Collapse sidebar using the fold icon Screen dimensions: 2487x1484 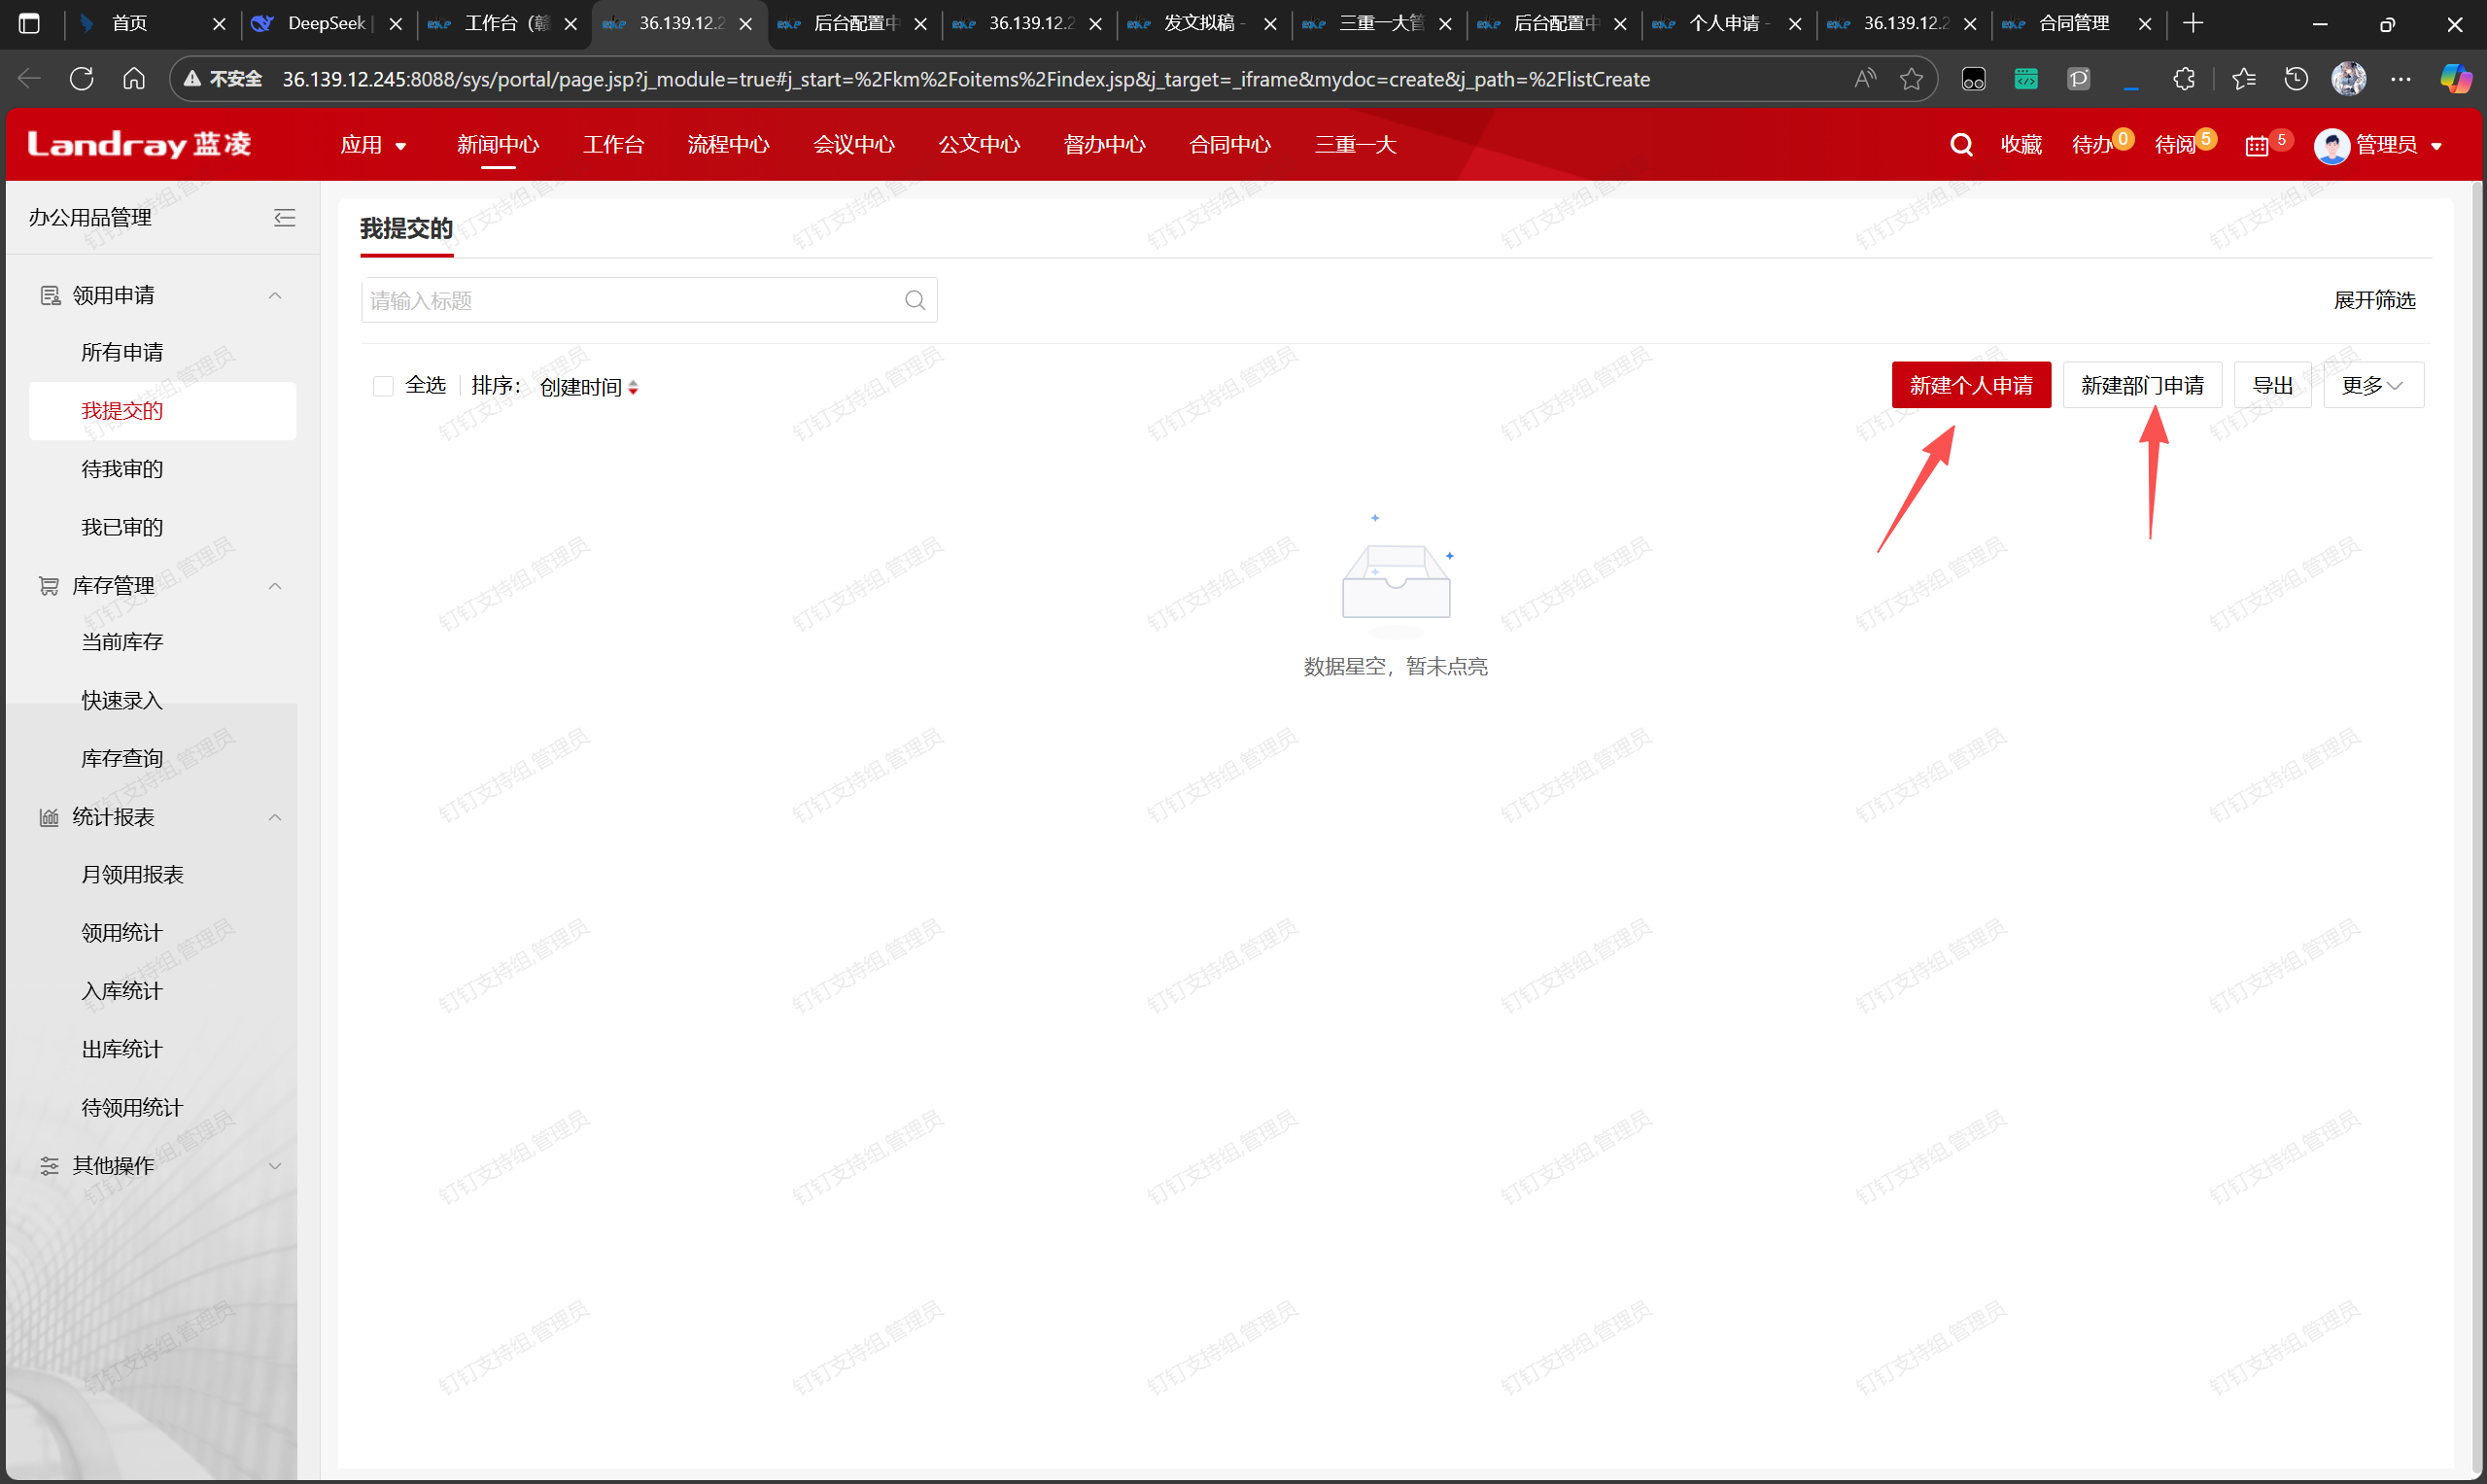tap(285, 218)
